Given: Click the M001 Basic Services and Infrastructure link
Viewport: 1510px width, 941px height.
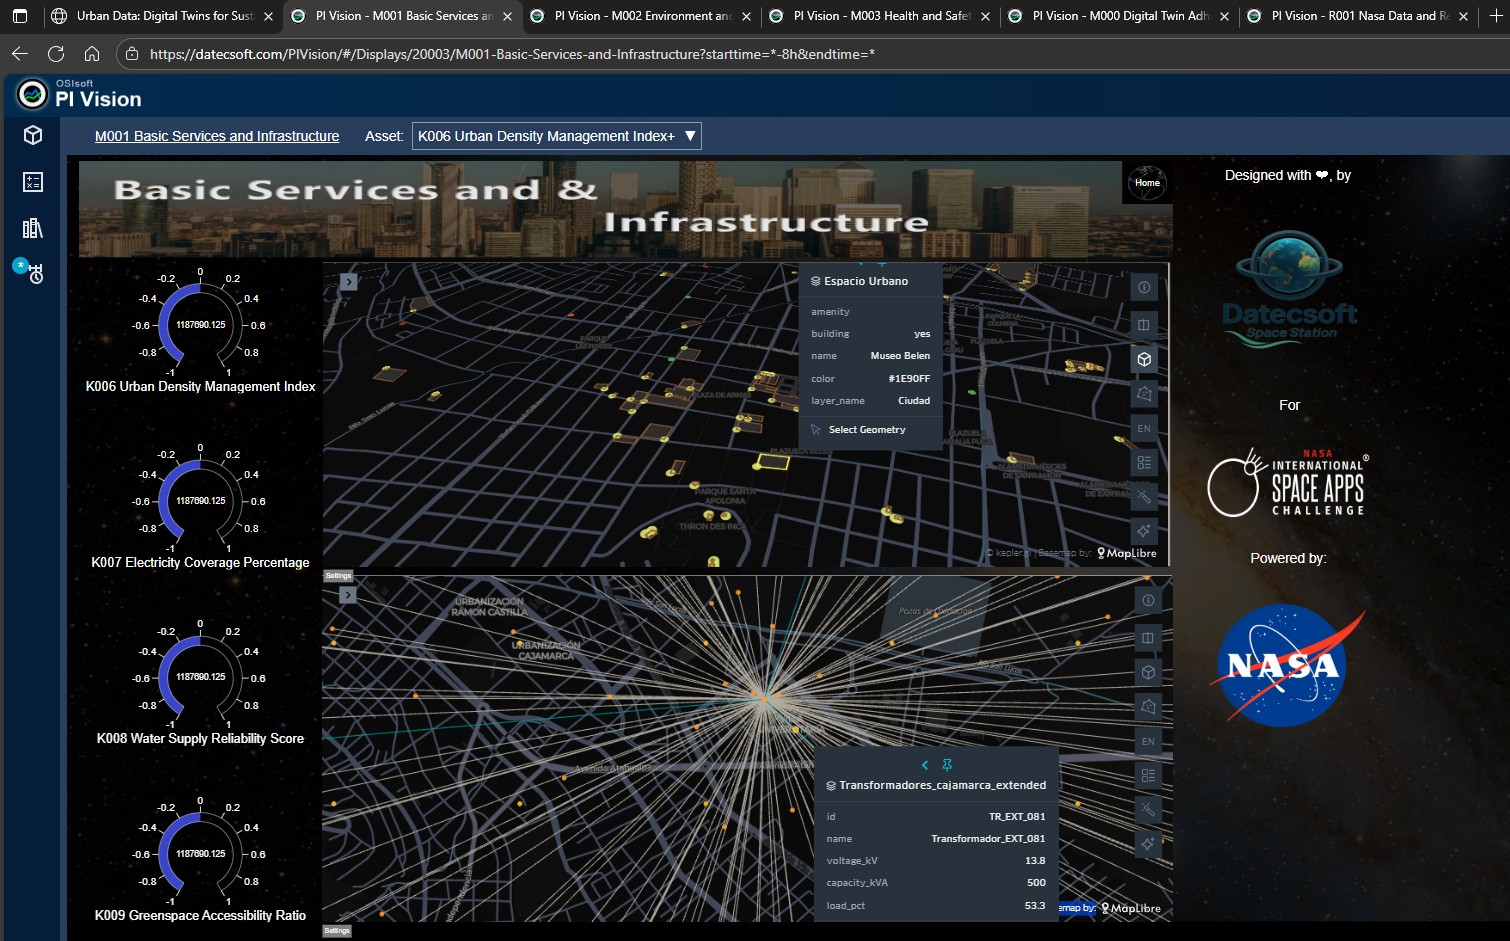Looking at the screenshot, I should point(217,136).
